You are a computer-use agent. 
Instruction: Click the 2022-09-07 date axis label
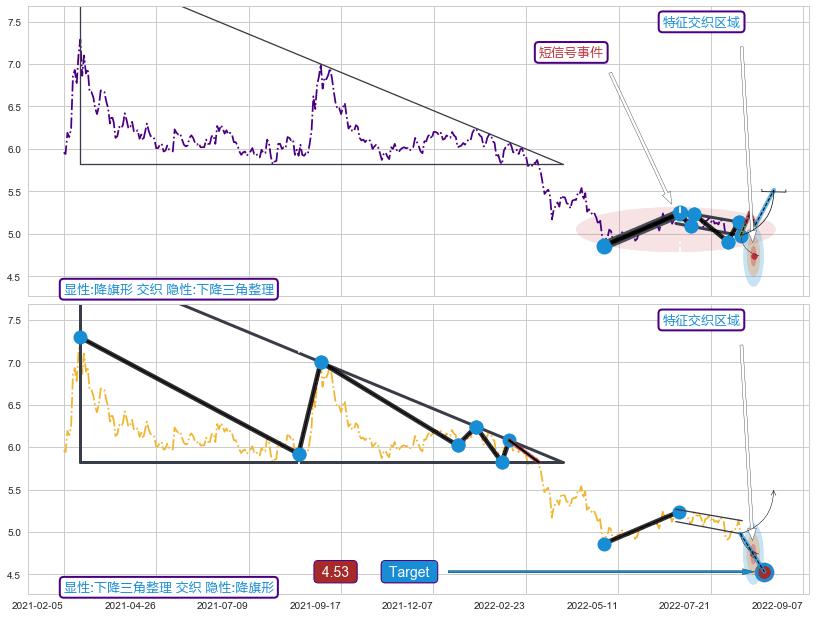776,605
